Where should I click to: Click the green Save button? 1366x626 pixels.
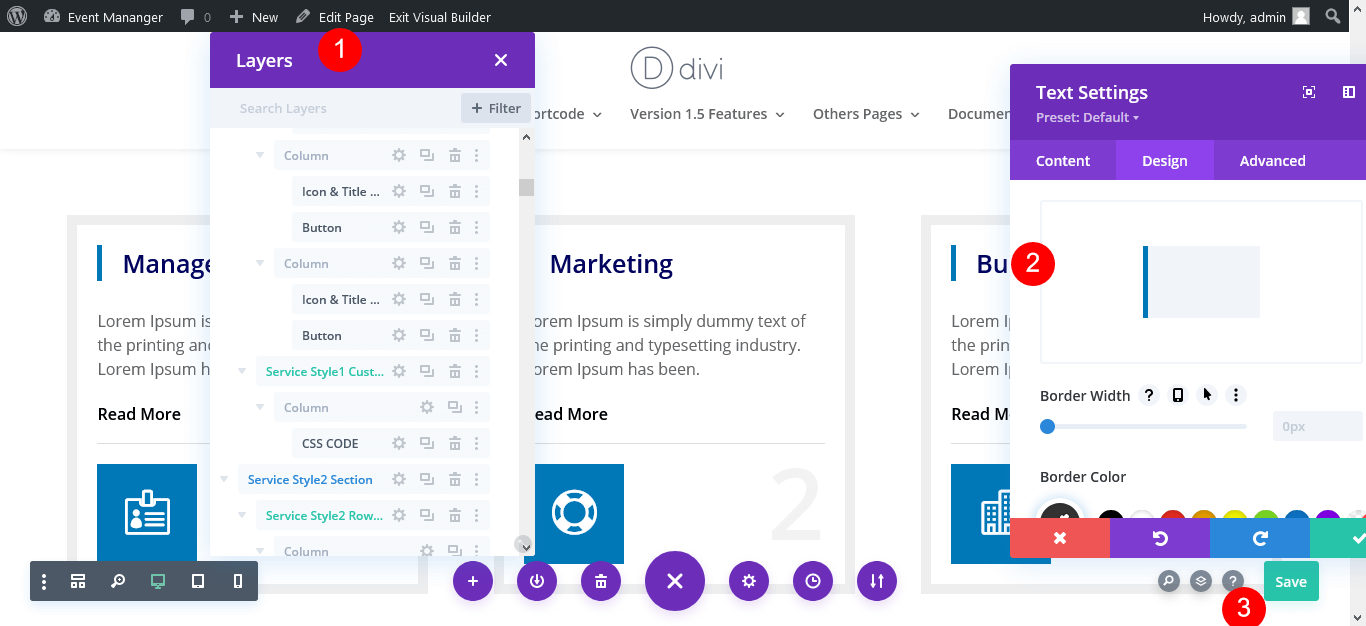click(x=1291, y=581)
